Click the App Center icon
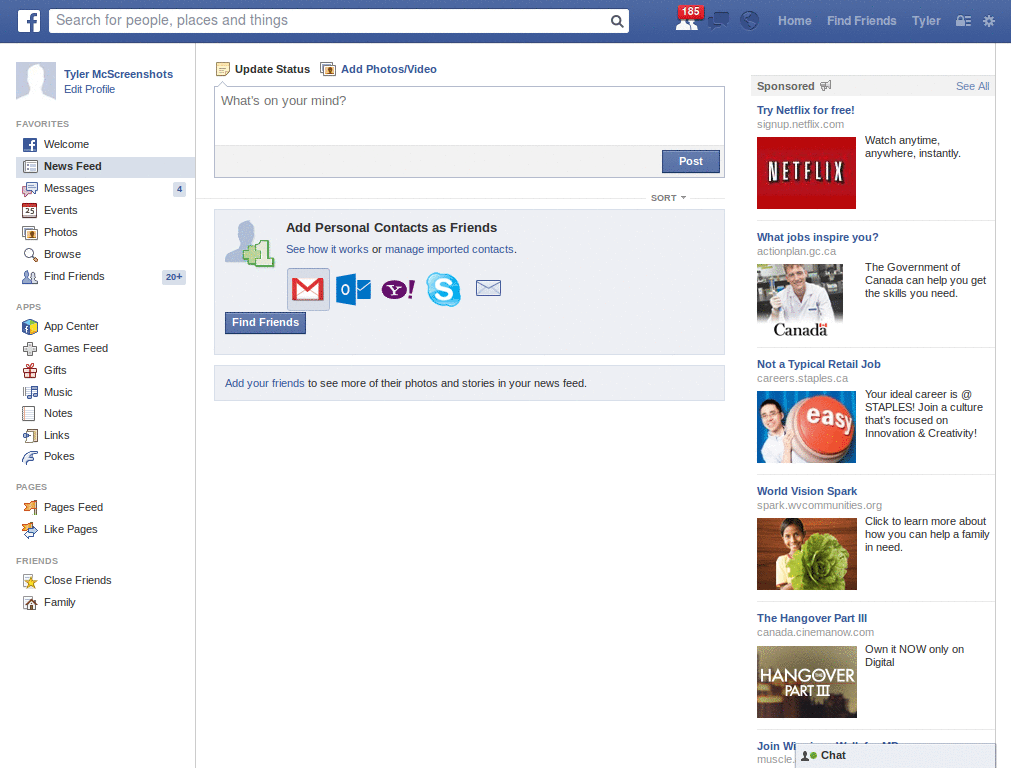 pyautogui.click(x=30, y=327)
